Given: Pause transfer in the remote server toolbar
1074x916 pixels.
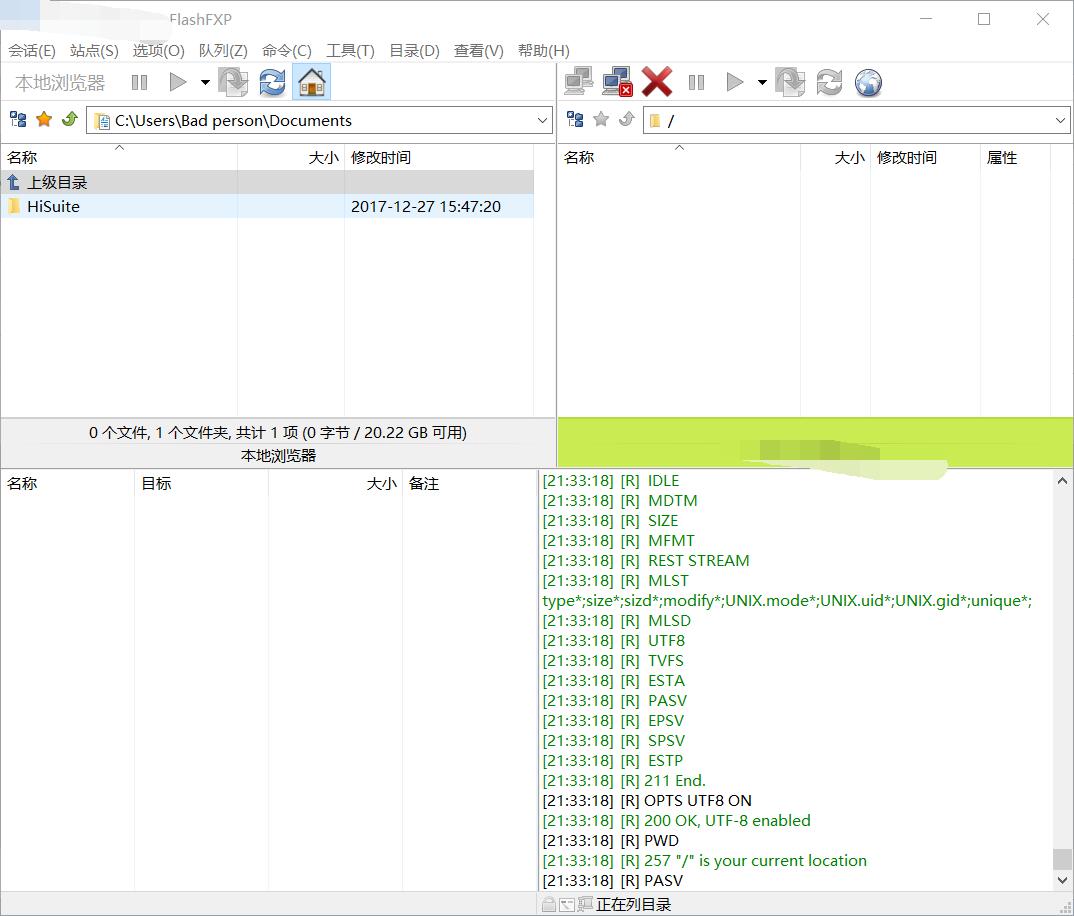Looking at the screenshot, I should pos(696,83).
